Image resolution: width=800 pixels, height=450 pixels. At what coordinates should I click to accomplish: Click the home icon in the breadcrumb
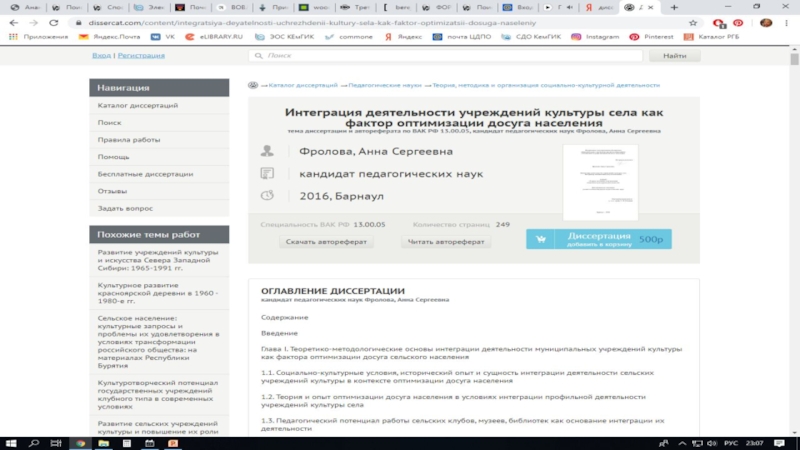pos(253,85)
